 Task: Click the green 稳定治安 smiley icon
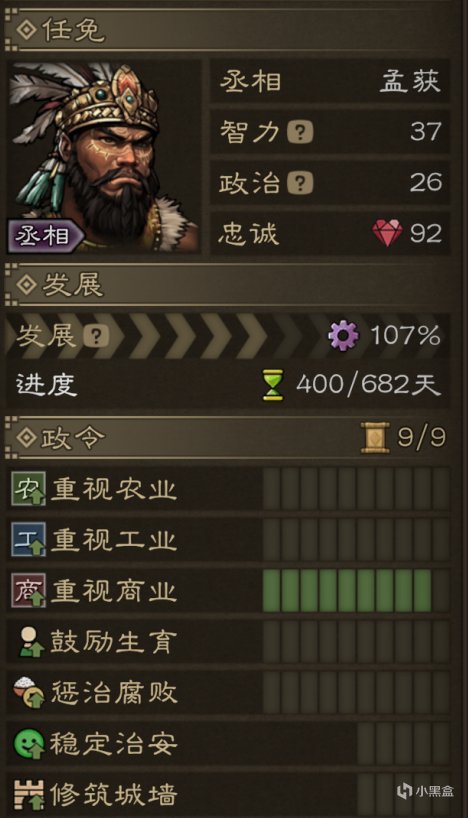(x=29, y=743)
